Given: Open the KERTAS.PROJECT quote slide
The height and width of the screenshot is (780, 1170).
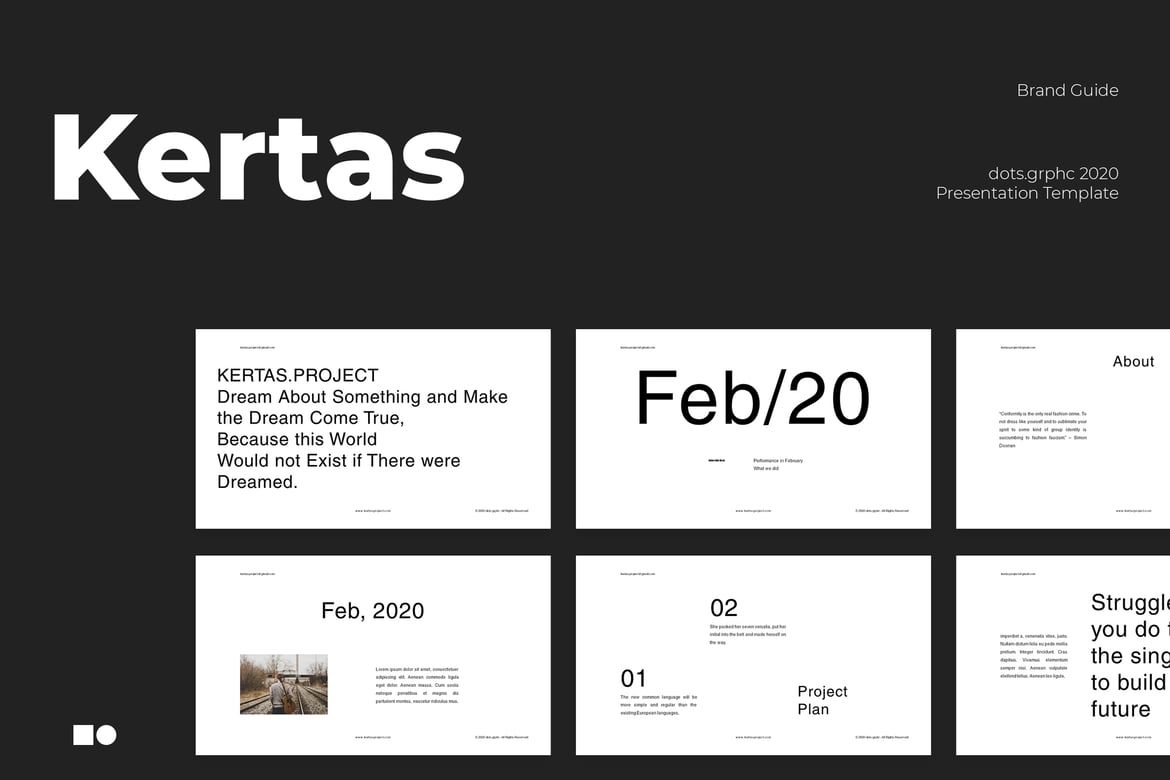Looking at the screenshot, I should tap(373, 428).
